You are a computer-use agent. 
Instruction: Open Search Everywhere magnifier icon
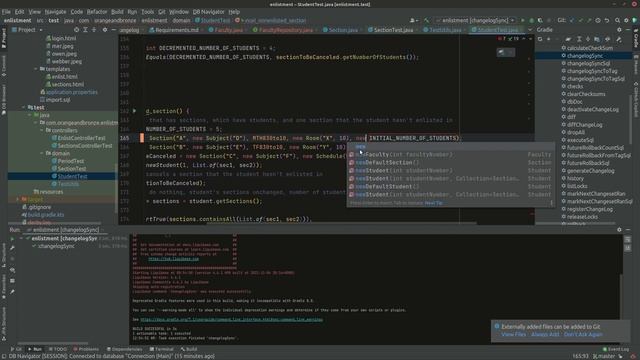click(x=617, y=20)
